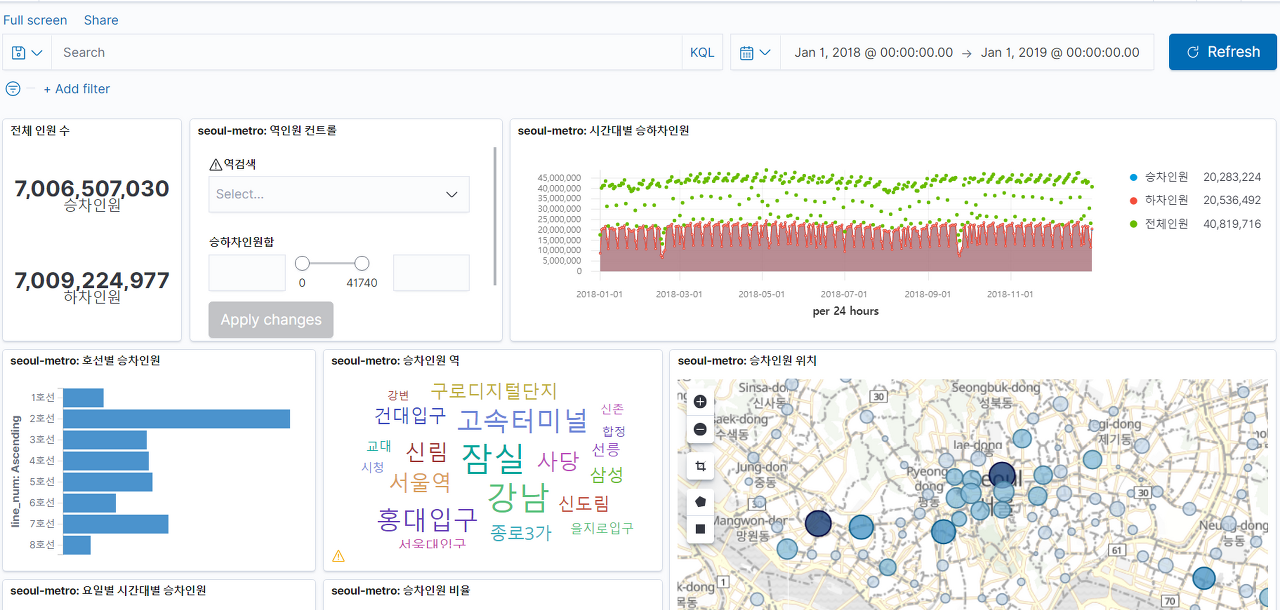1280x610 pixels.
Task: Select 사당 in the tag cloud
Action: click(x=558, y=461)
